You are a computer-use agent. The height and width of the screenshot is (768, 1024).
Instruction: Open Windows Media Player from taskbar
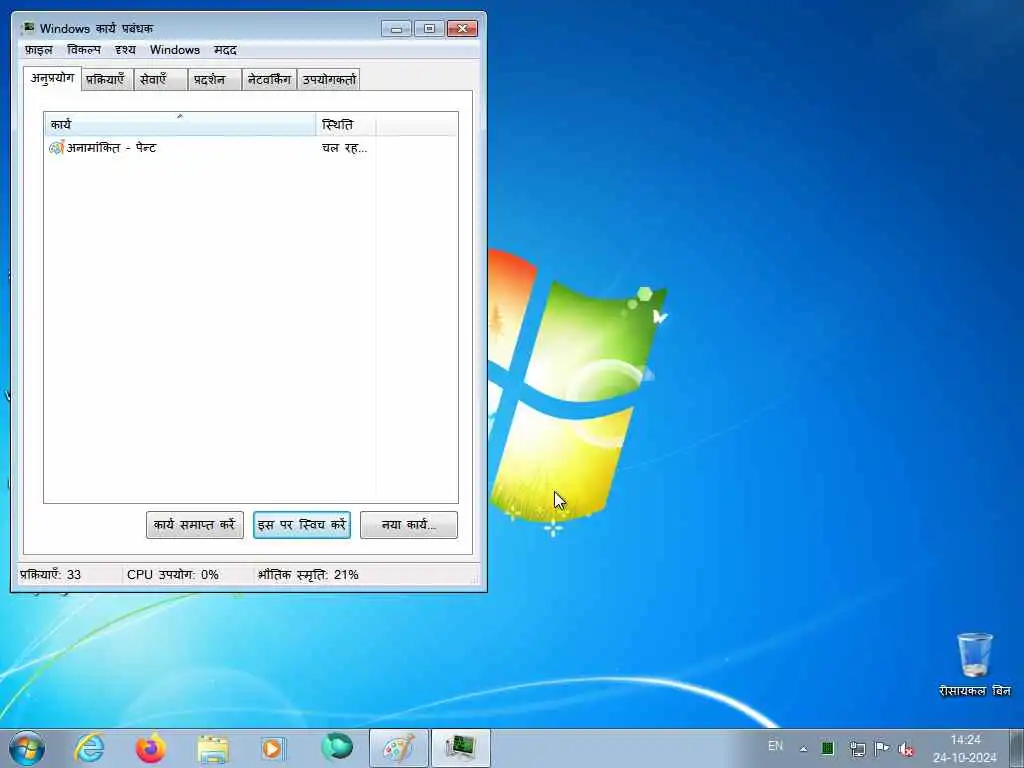point(273,748)
